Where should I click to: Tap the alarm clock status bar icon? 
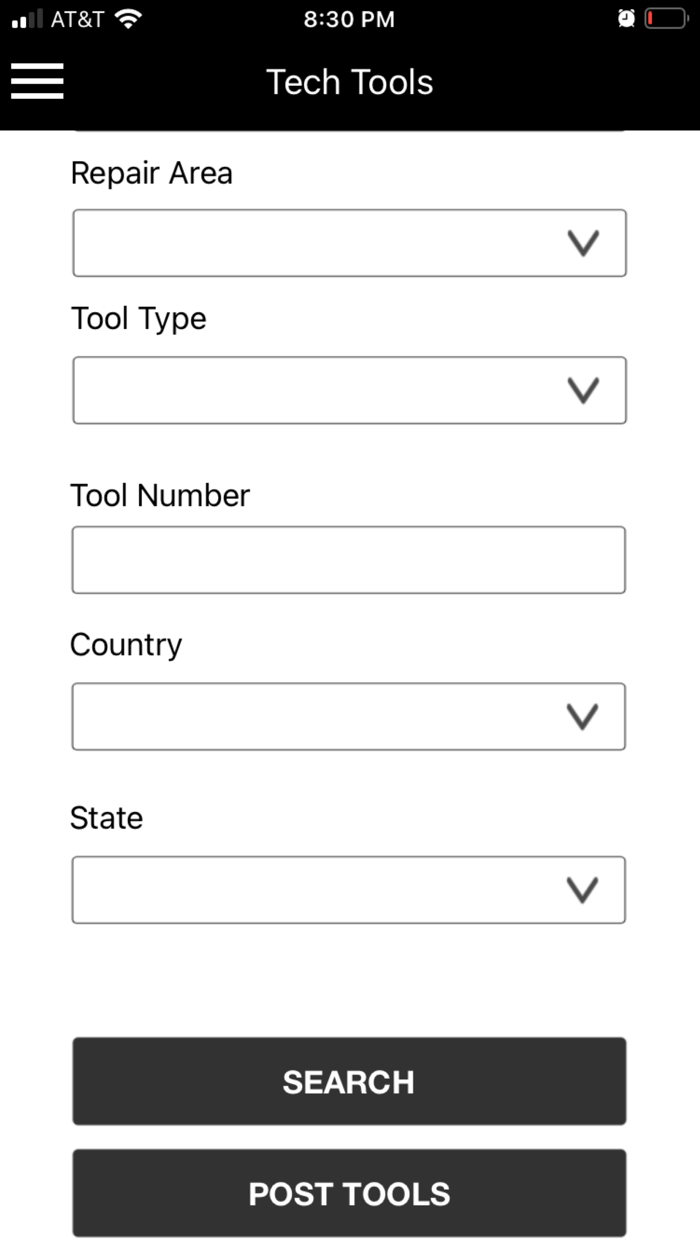(x=625, y=18)
